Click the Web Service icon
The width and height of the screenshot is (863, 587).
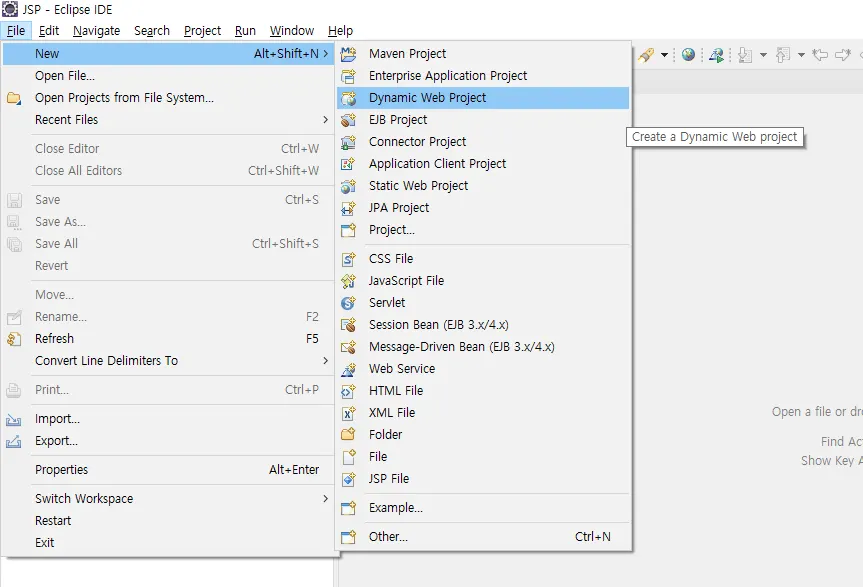[x=348, y=369]
